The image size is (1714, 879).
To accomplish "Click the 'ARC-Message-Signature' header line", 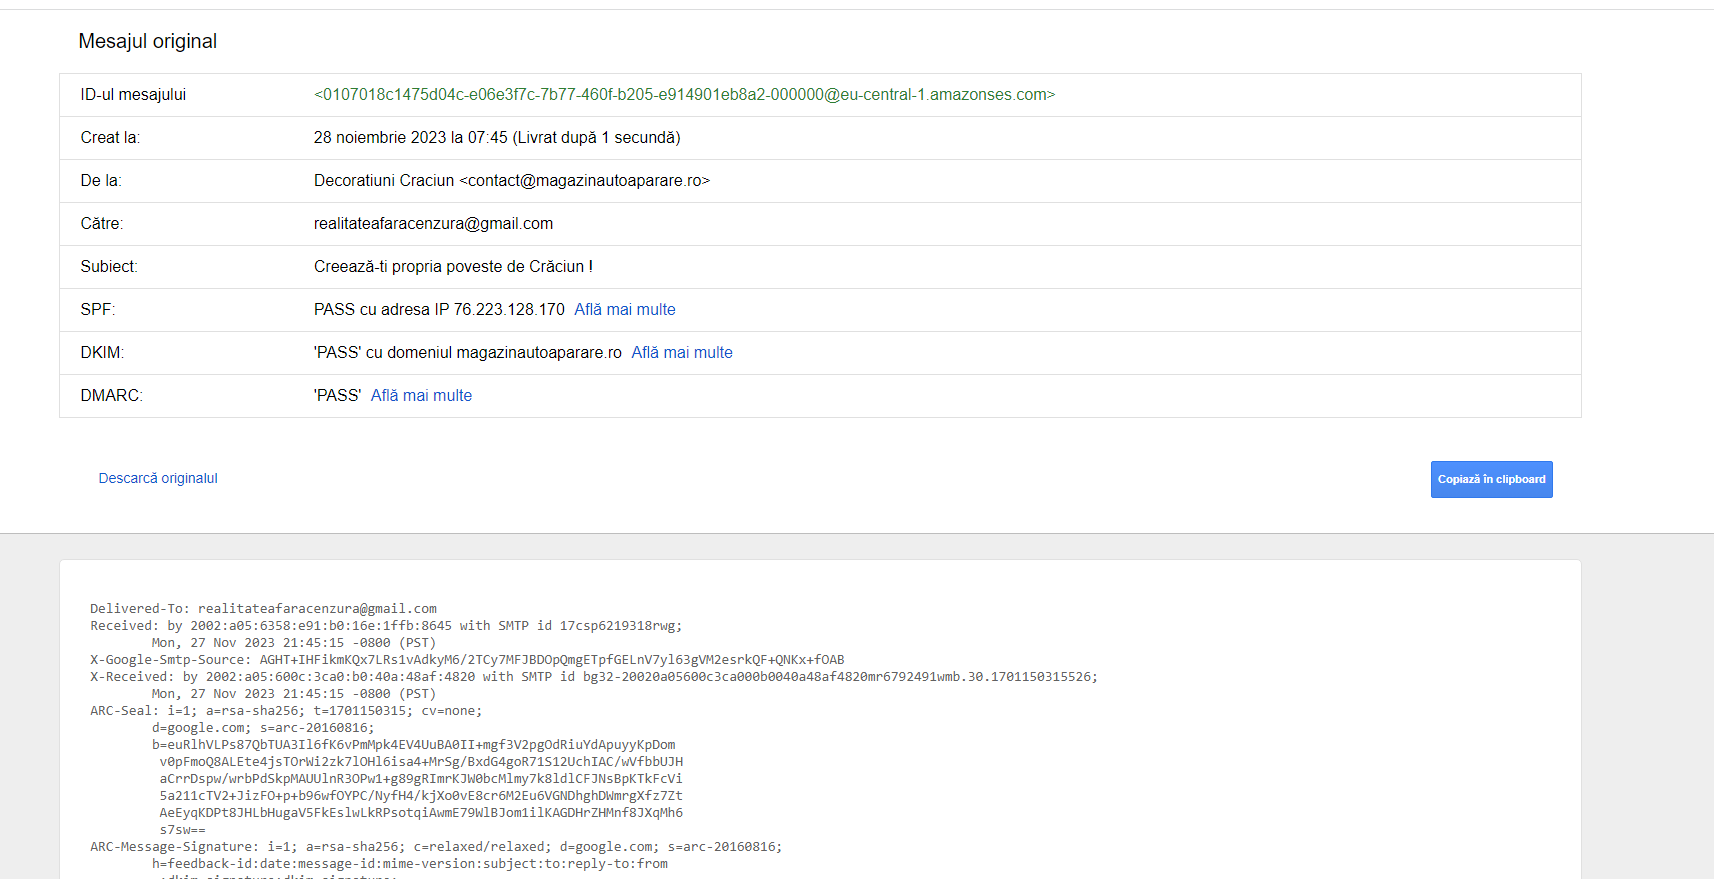I will point(436,847).
